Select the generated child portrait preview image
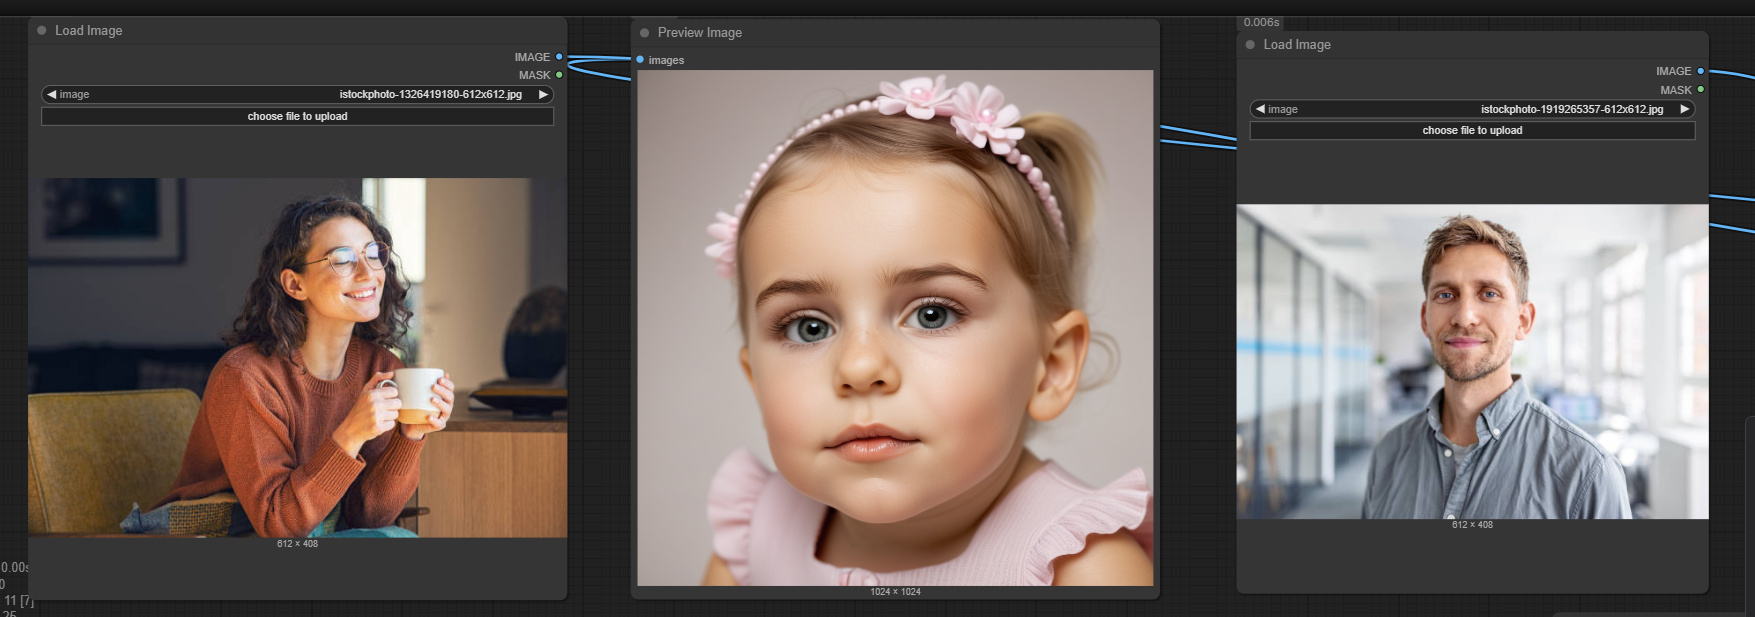The image size is (1755, 617). (895, 328)
